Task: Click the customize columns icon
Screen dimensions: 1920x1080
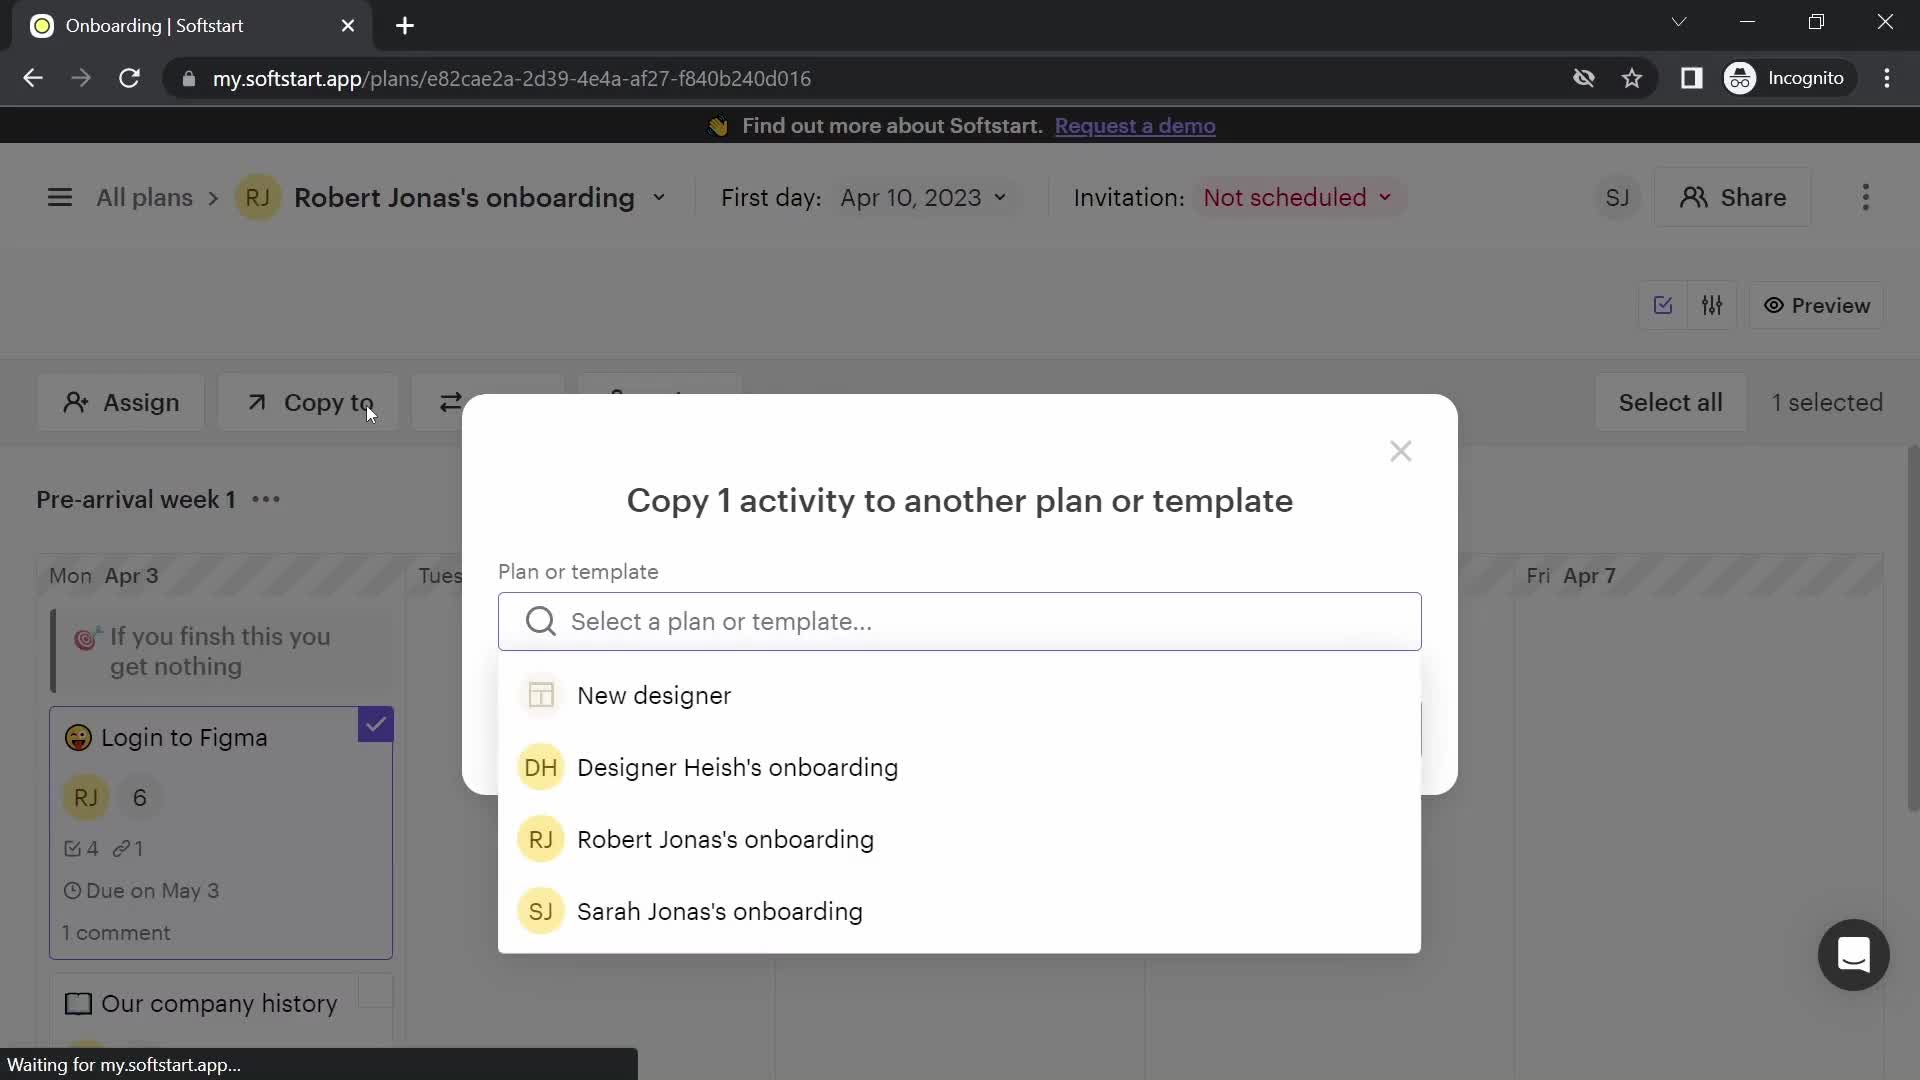Action: tap(1714, 306)
